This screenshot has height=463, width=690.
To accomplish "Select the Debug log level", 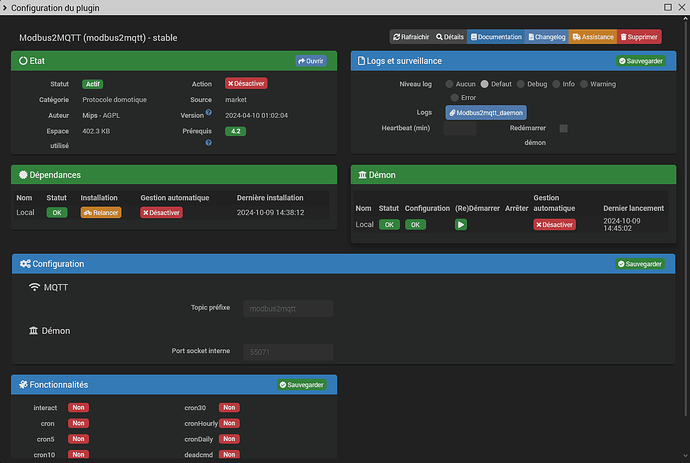I will pos(521,84).
